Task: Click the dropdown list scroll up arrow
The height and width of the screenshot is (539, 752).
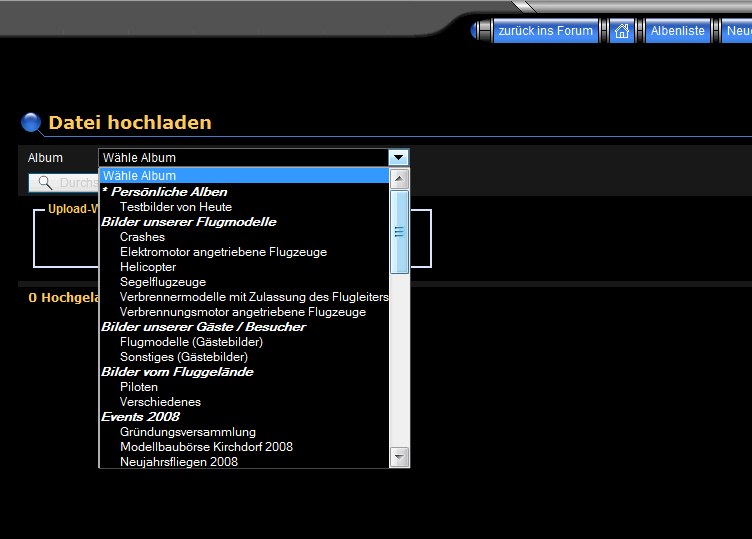Action: (x=399, y=179)
